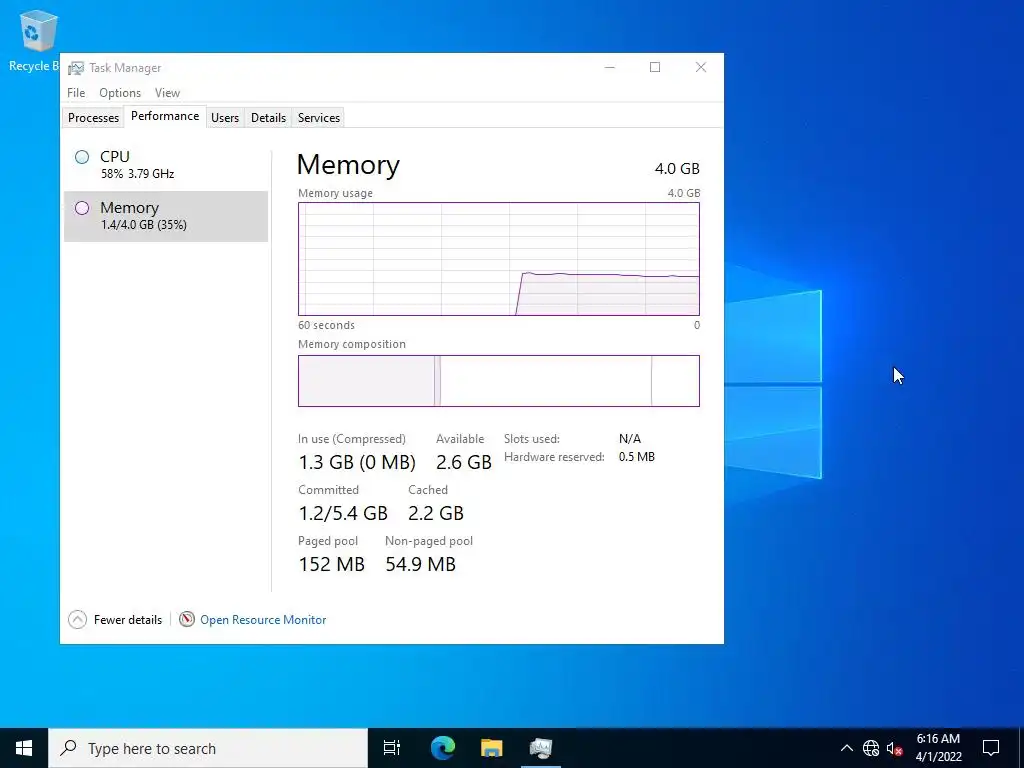Close the Task Manager window
Viewport: 1024px width, 768px height.
point(701,67)
